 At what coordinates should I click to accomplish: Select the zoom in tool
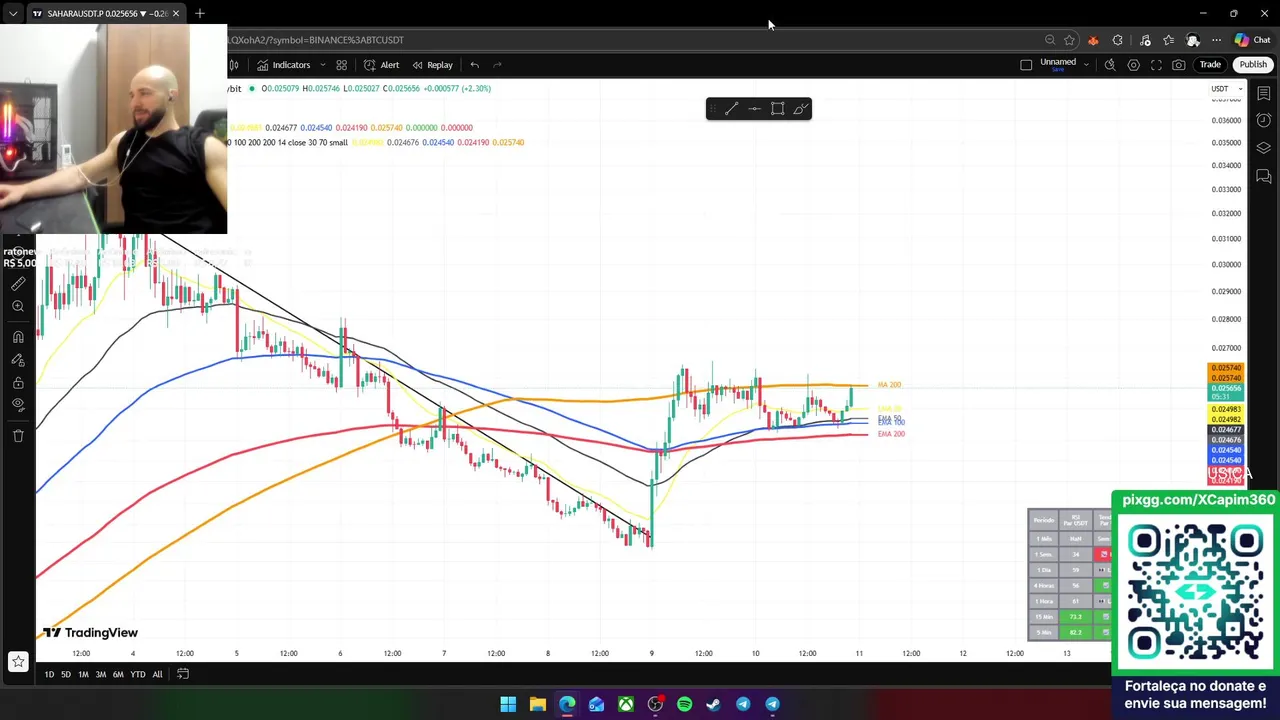(x=18, y=307)
